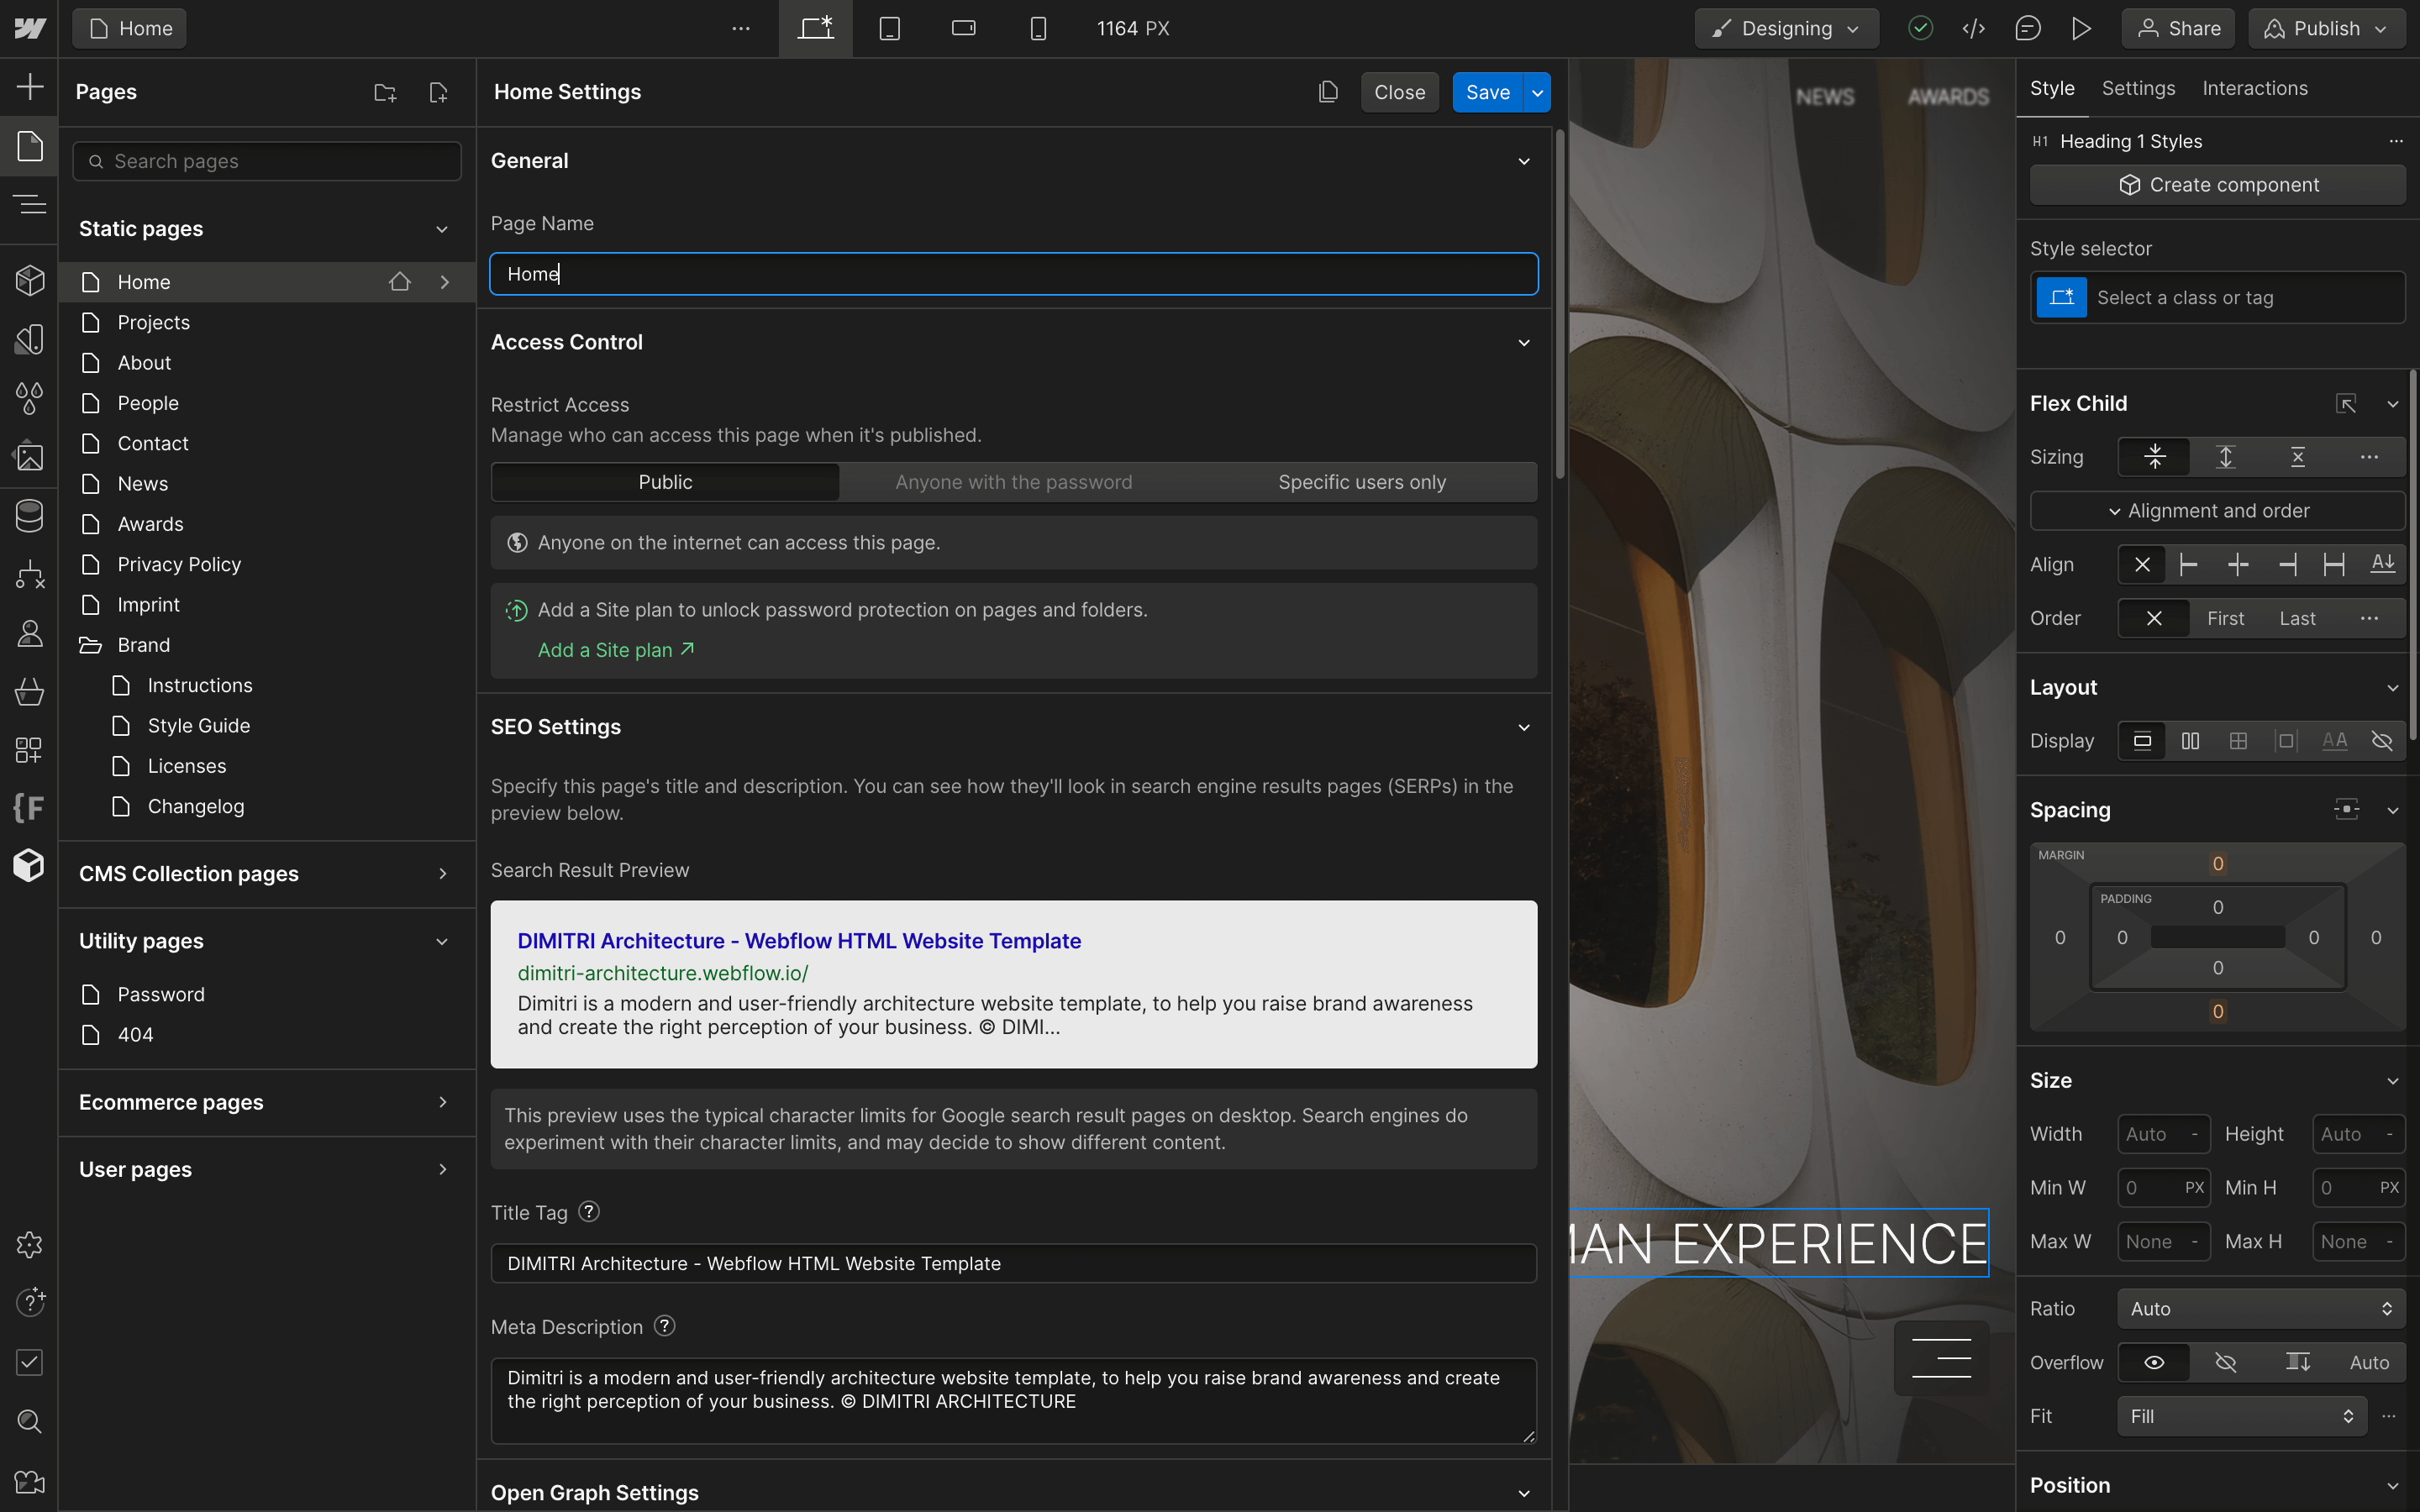Select the overflow visible toggle icon

[2155, 1362]
